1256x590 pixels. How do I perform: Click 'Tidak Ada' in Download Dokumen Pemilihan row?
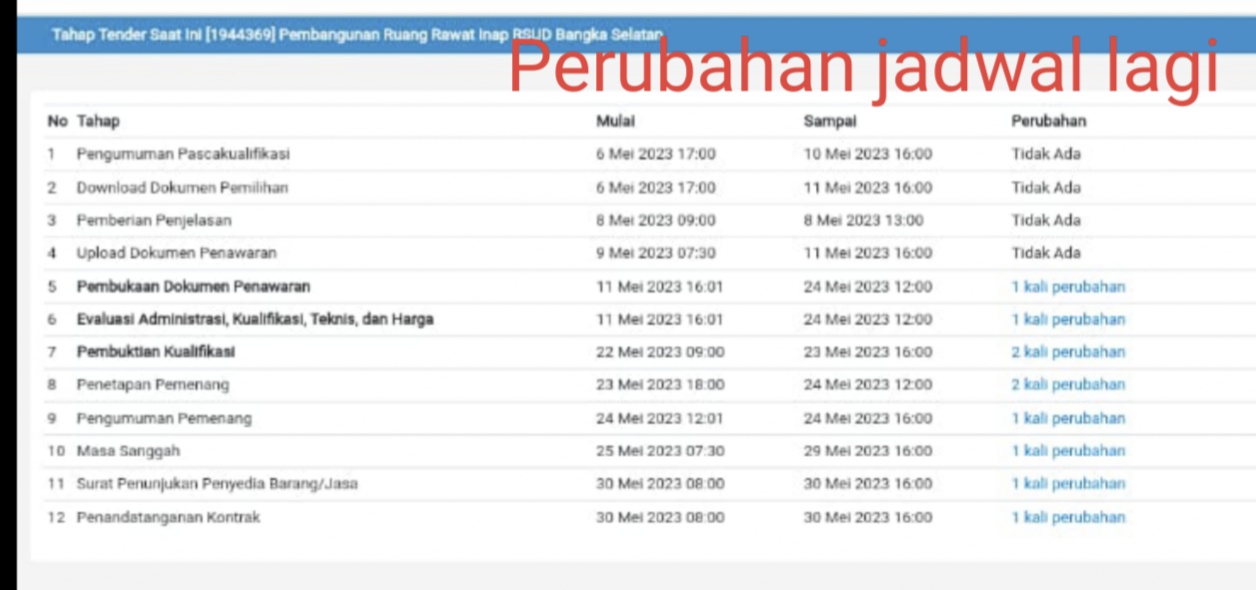[x=1046, y=188]
